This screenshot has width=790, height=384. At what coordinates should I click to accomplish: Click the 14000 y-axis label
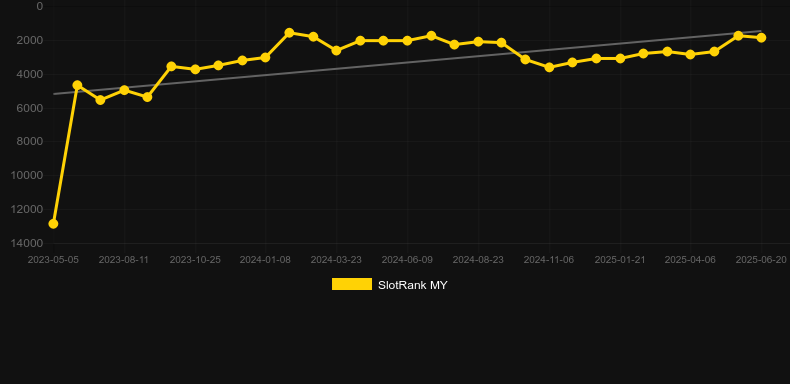pos(27,243)
